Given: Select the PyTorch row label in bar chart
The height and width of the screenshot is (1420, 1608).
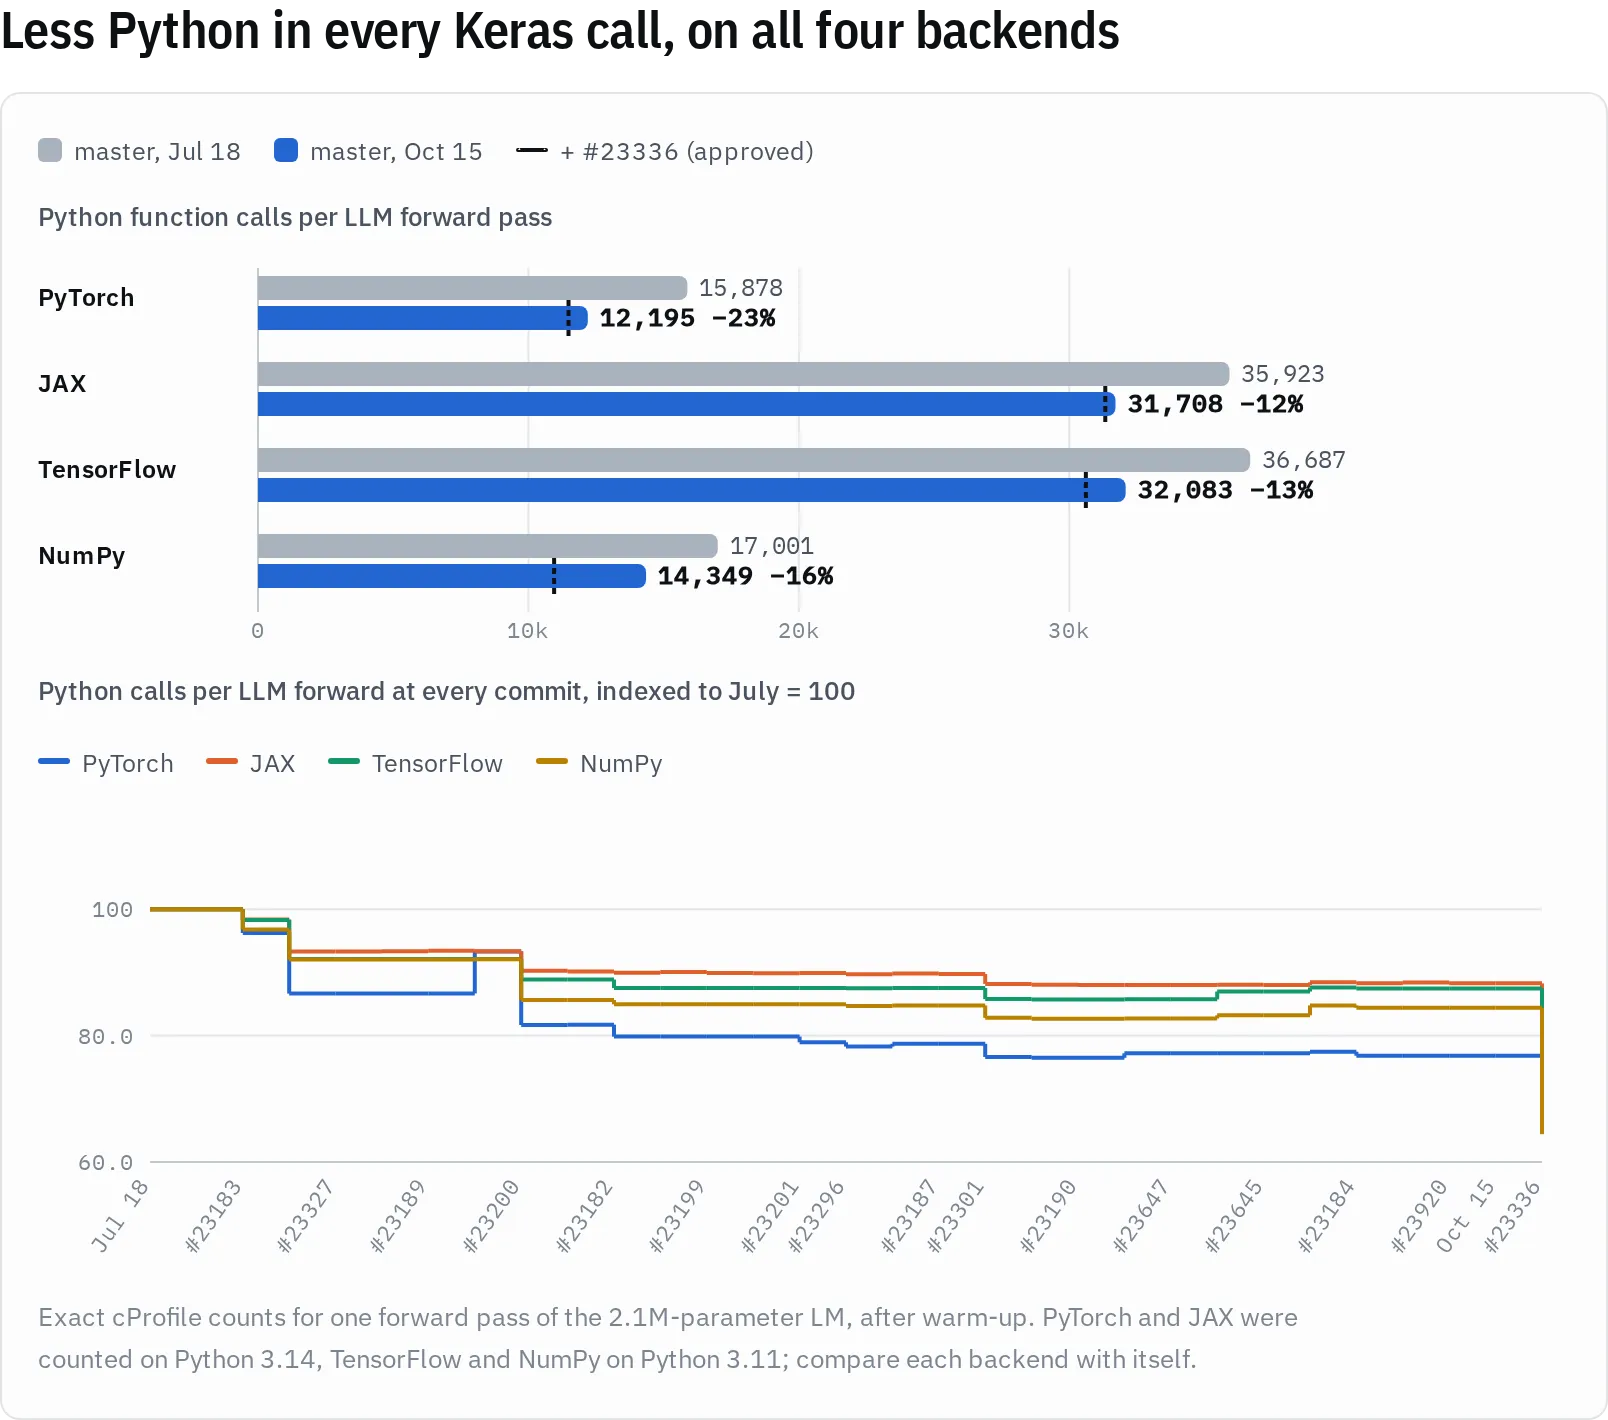Looking at the screenshot, I should 86,298.
